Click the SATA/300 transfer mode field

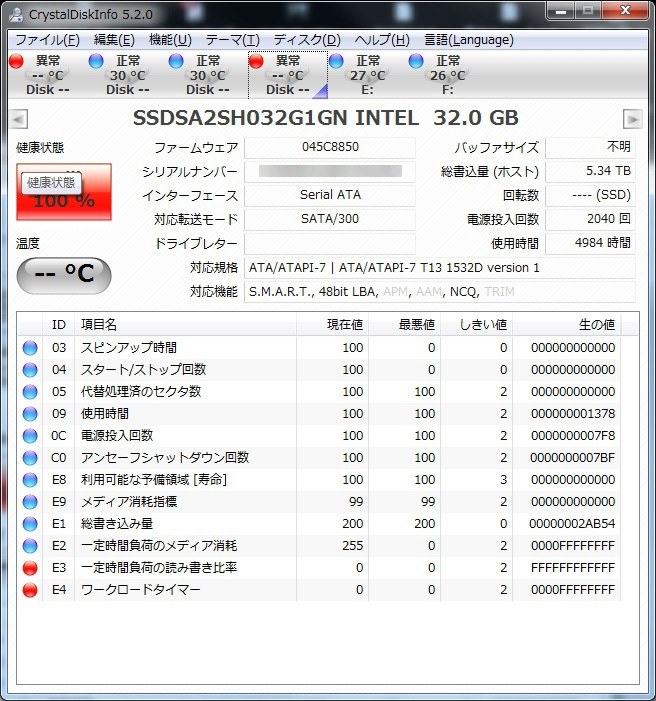(x=330, y=219)
